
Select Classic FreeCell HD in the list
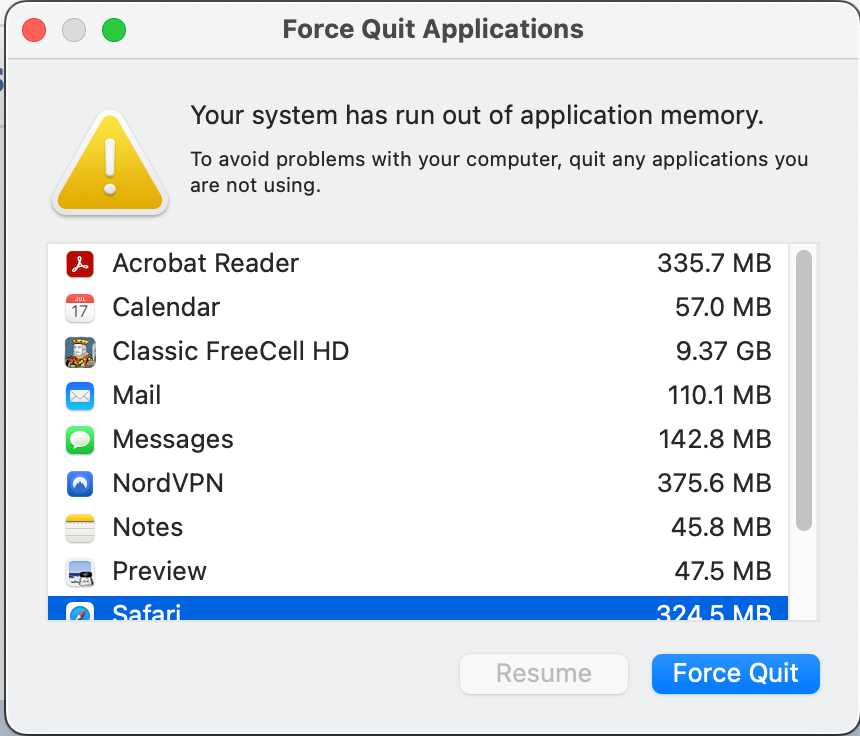(x=230, y=352)
